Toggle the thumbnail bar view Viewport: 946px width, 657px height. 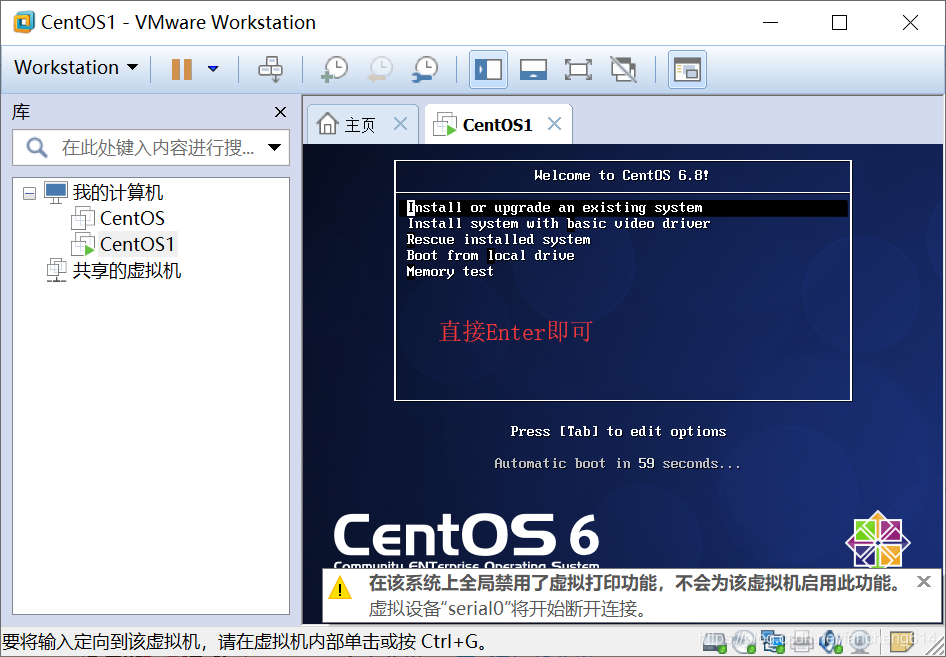coord(533,69)
